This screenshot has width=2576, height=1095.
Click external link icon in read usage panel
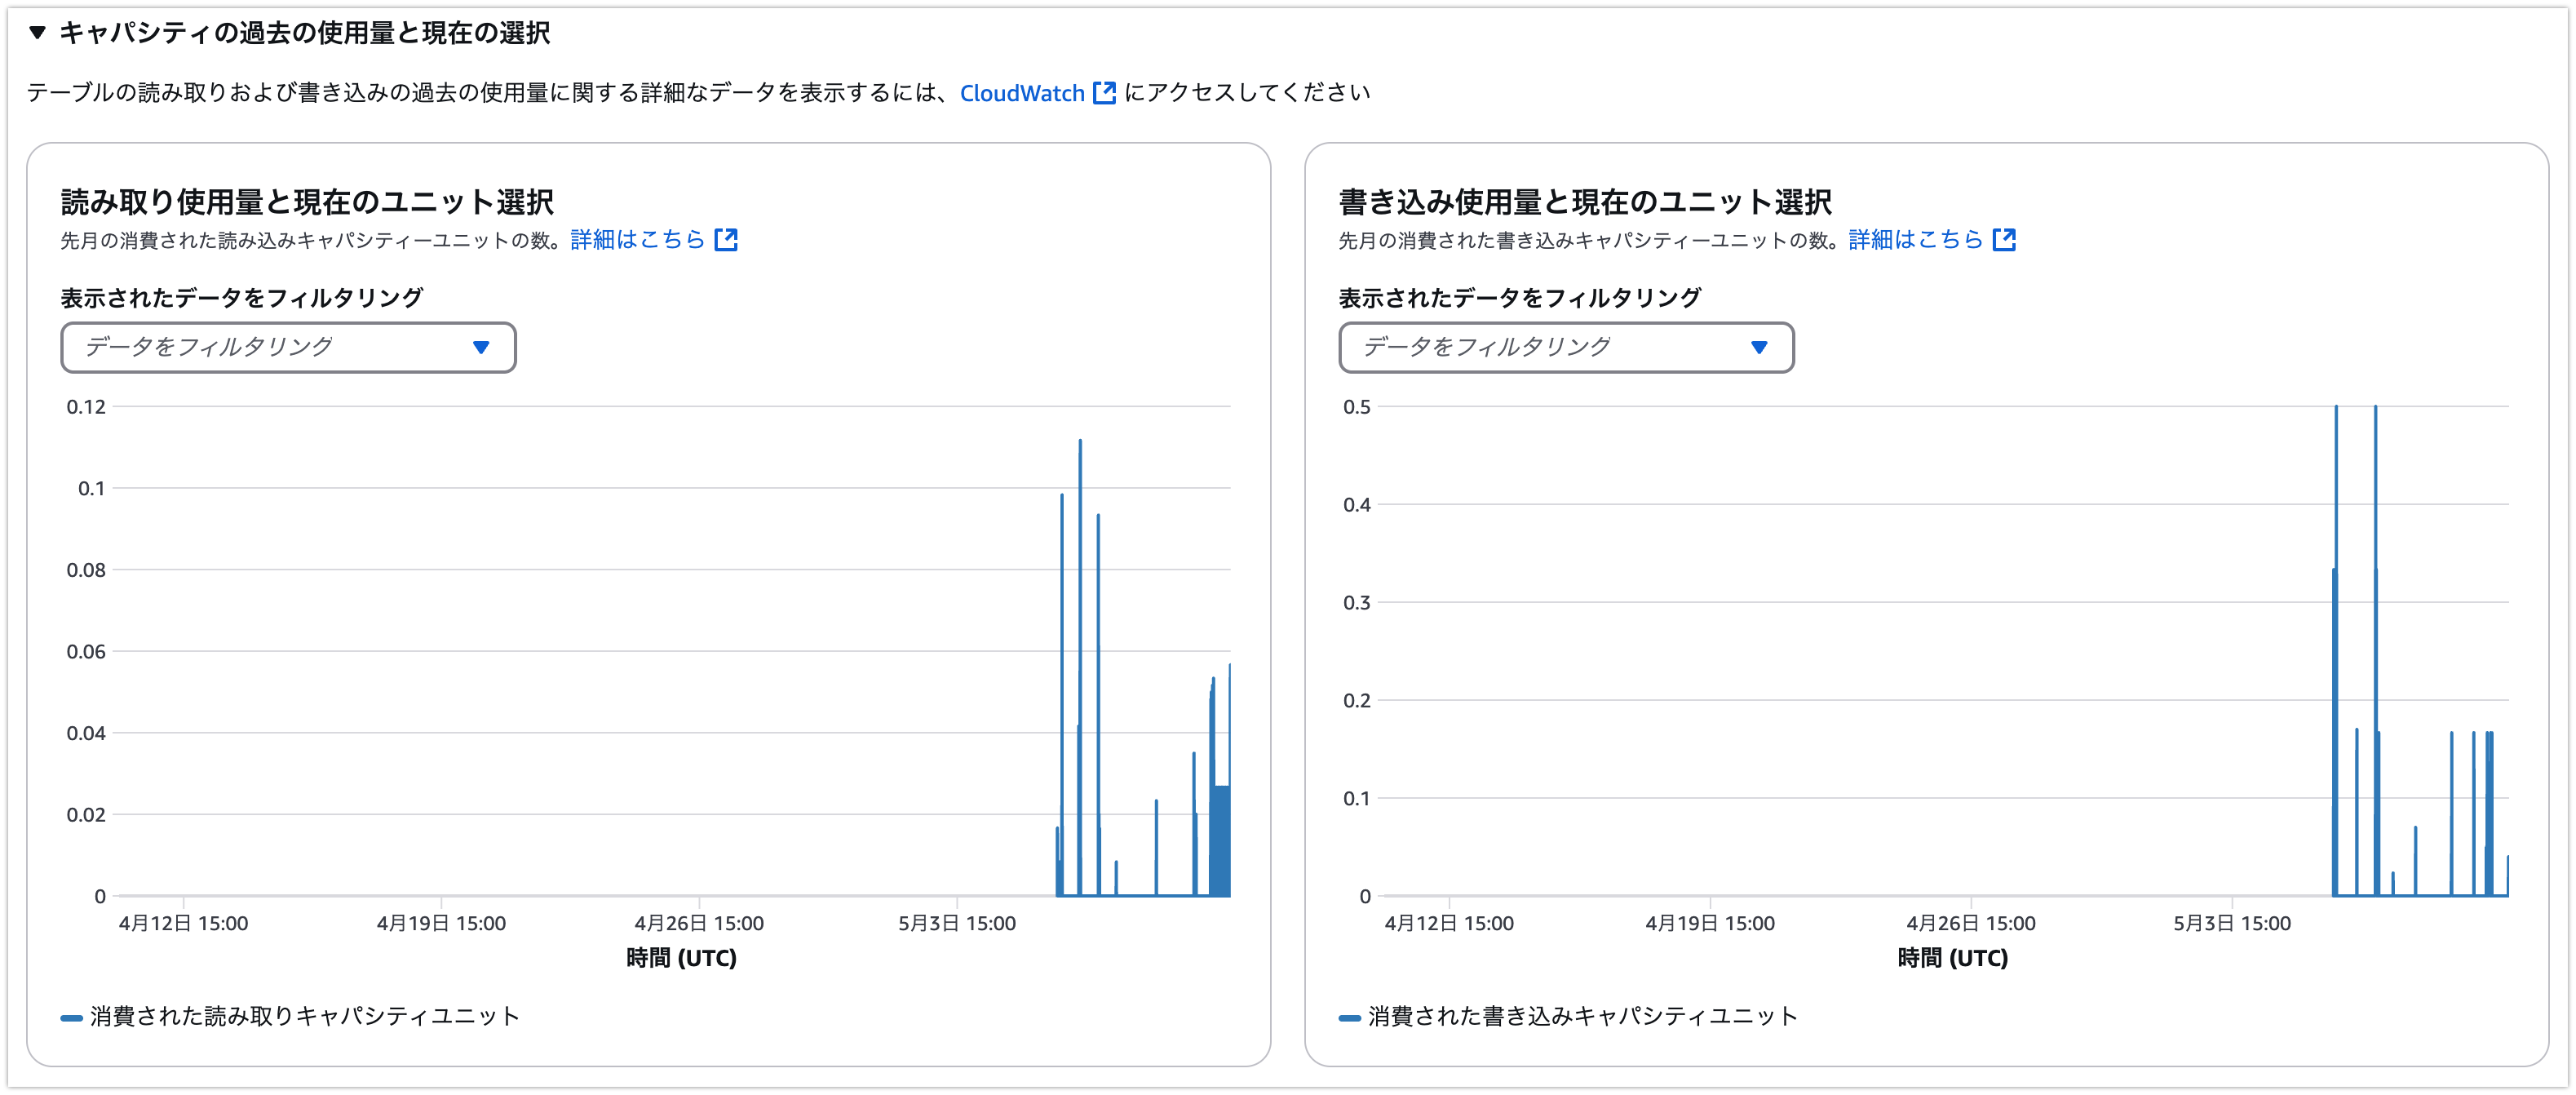click(726, 240)
